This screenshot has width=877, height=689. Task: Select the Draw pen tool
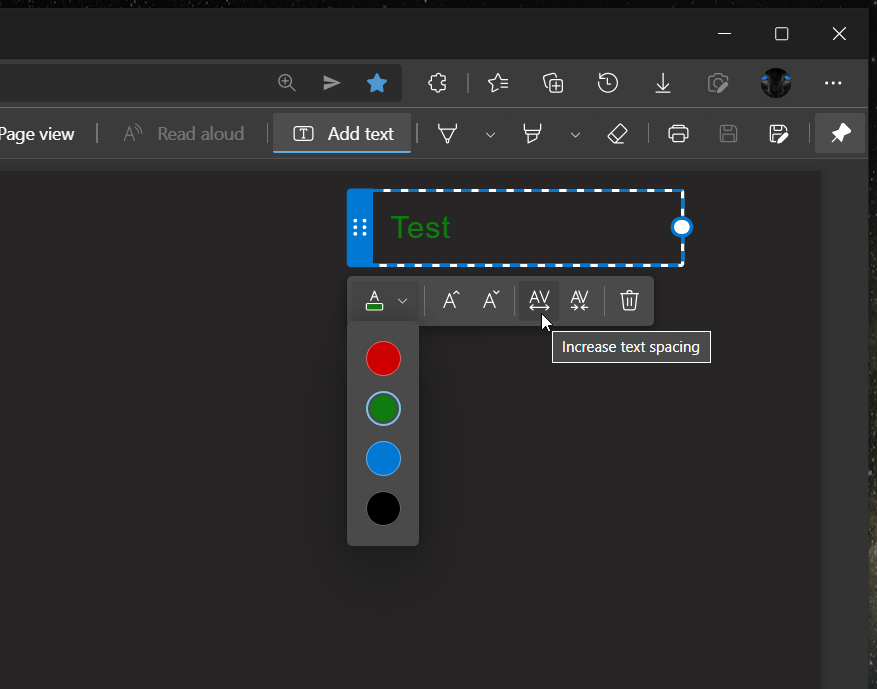pyautogui.click(x=447, y=133)
